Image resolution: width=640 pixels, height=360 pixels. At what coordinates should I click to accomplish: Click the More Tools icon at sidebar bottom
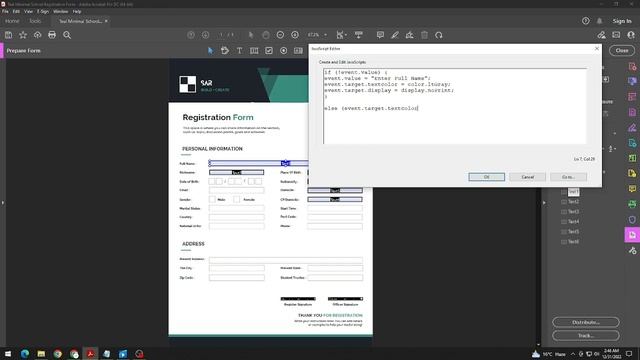tap(632, 251)
